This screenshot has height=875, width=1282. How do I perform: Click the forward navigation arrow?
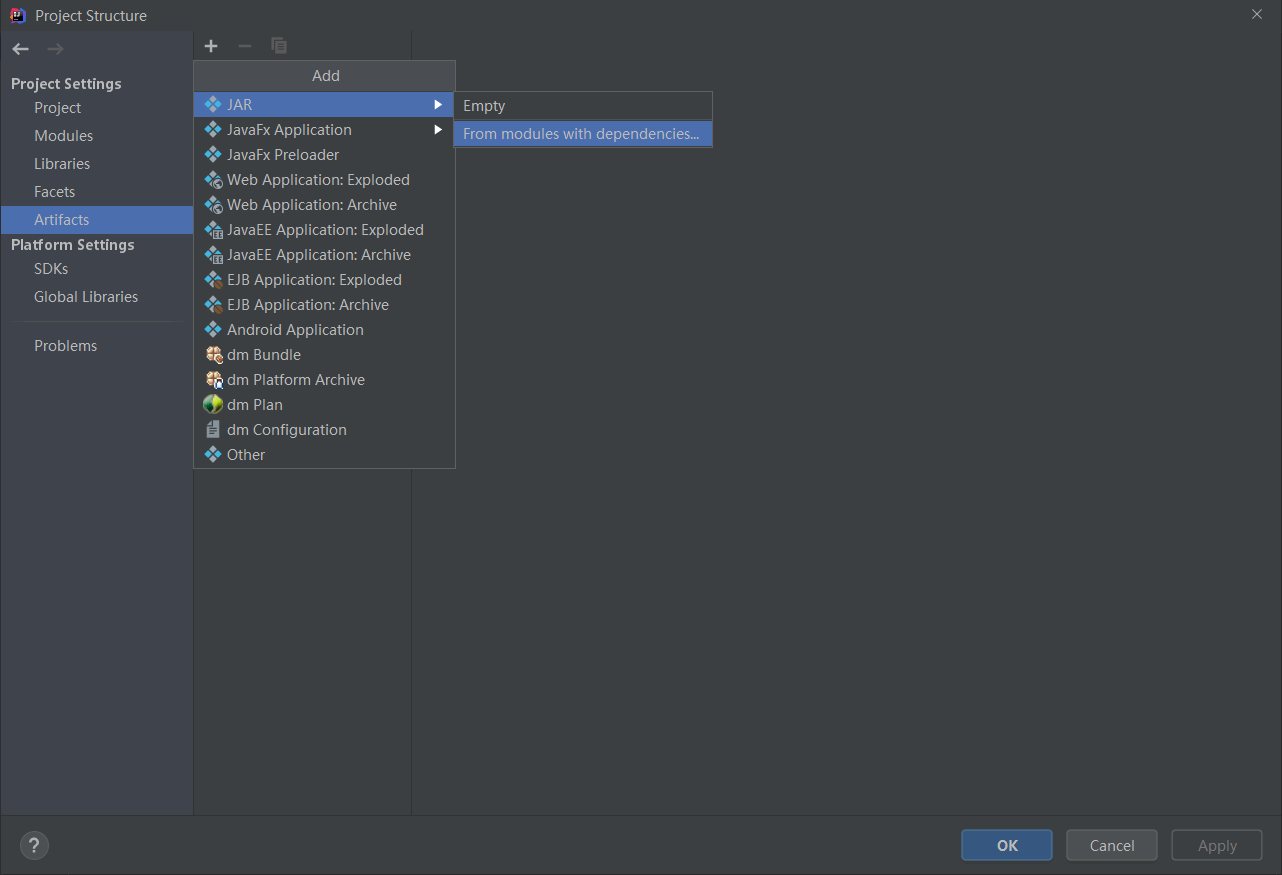point(55,49)
